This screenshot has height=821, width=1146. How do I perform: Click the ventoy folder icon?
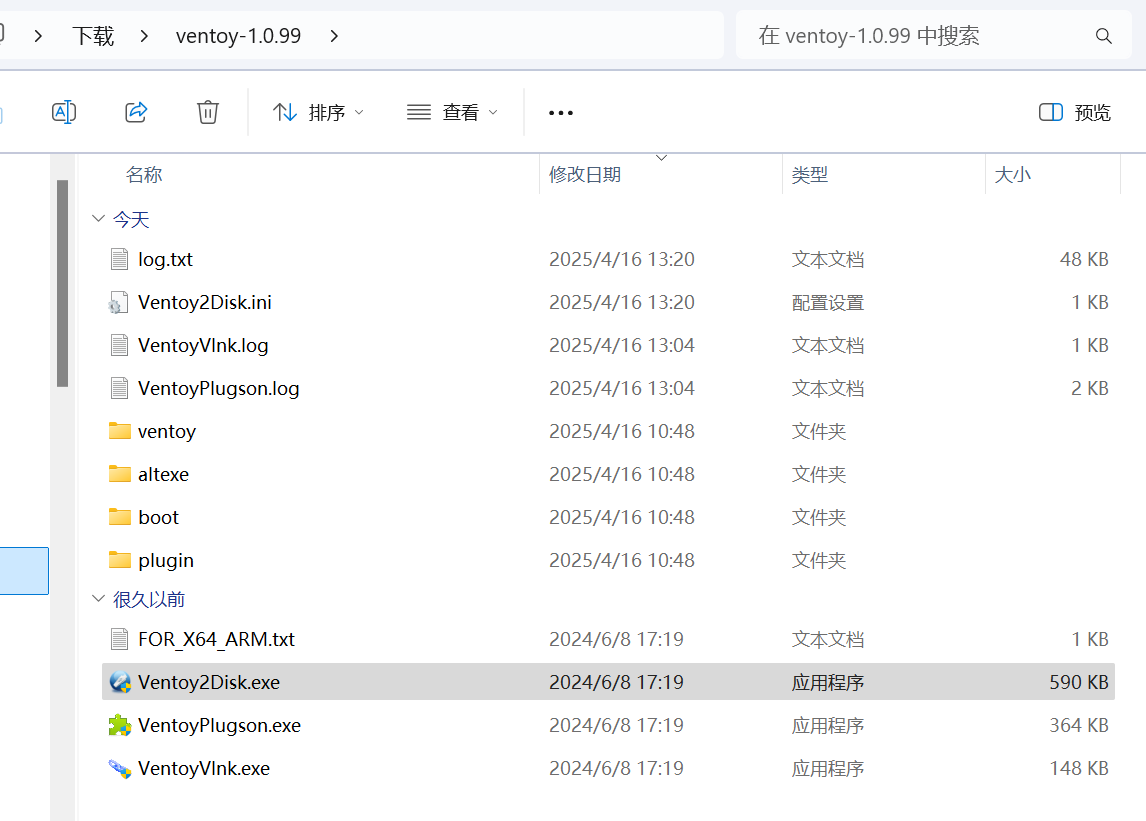120,431
